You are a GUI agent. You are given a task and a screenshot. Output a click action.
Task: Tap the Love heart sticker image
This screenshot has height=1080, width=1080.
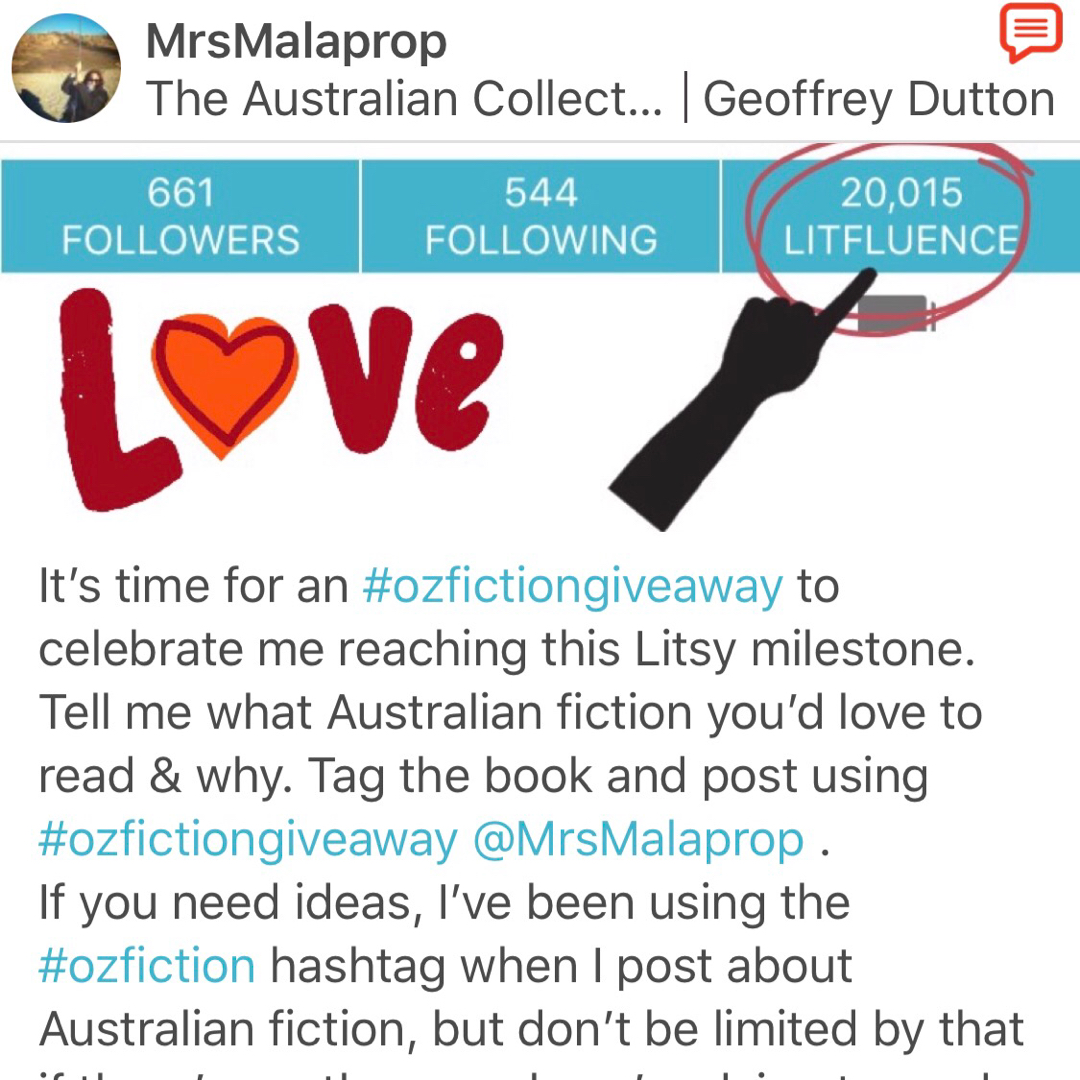tap(282, 399)
